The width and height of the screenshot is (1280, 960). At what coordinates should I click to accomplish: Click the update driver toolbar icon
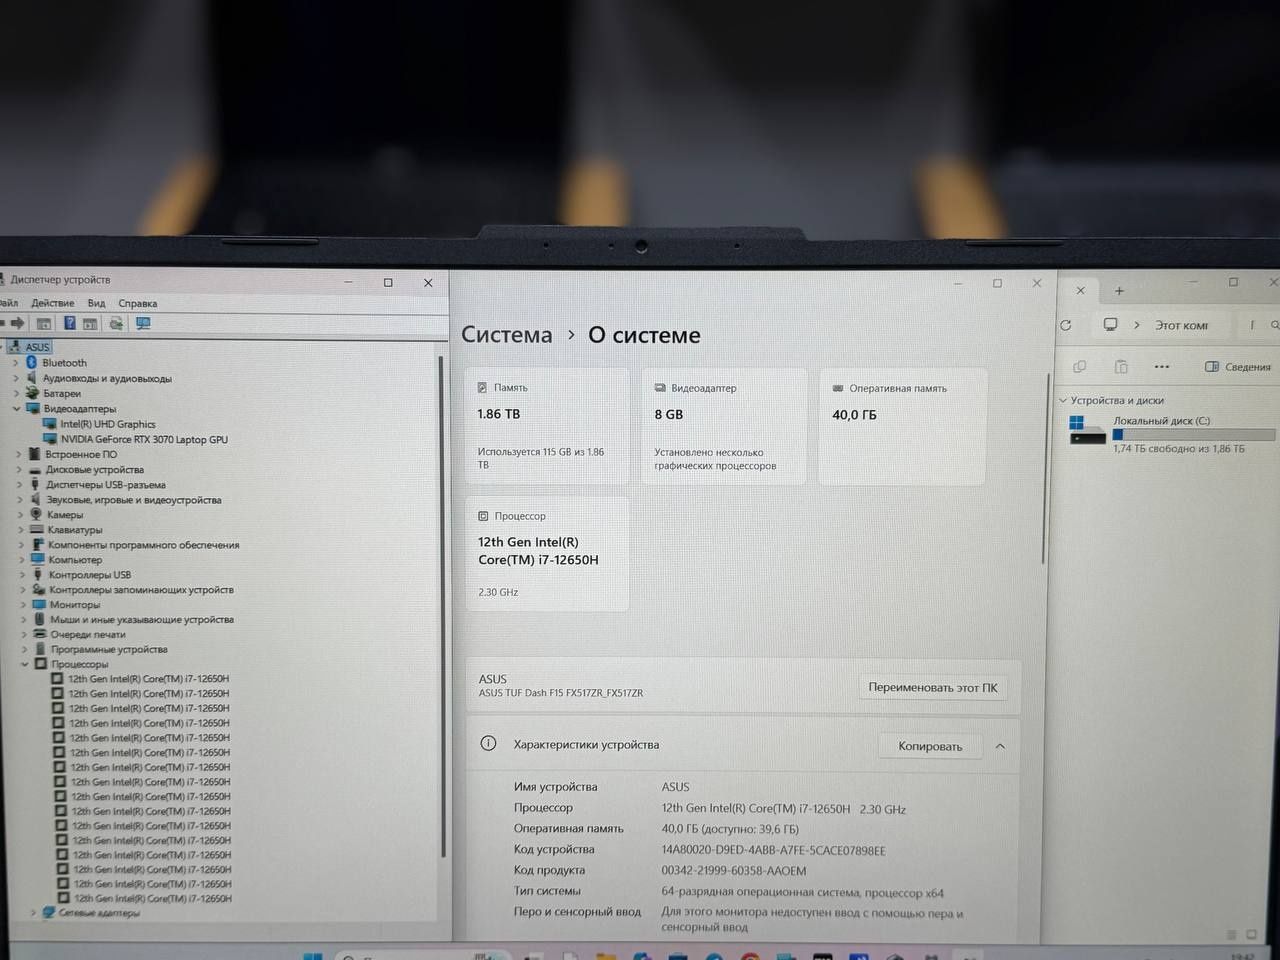(116, 323)
